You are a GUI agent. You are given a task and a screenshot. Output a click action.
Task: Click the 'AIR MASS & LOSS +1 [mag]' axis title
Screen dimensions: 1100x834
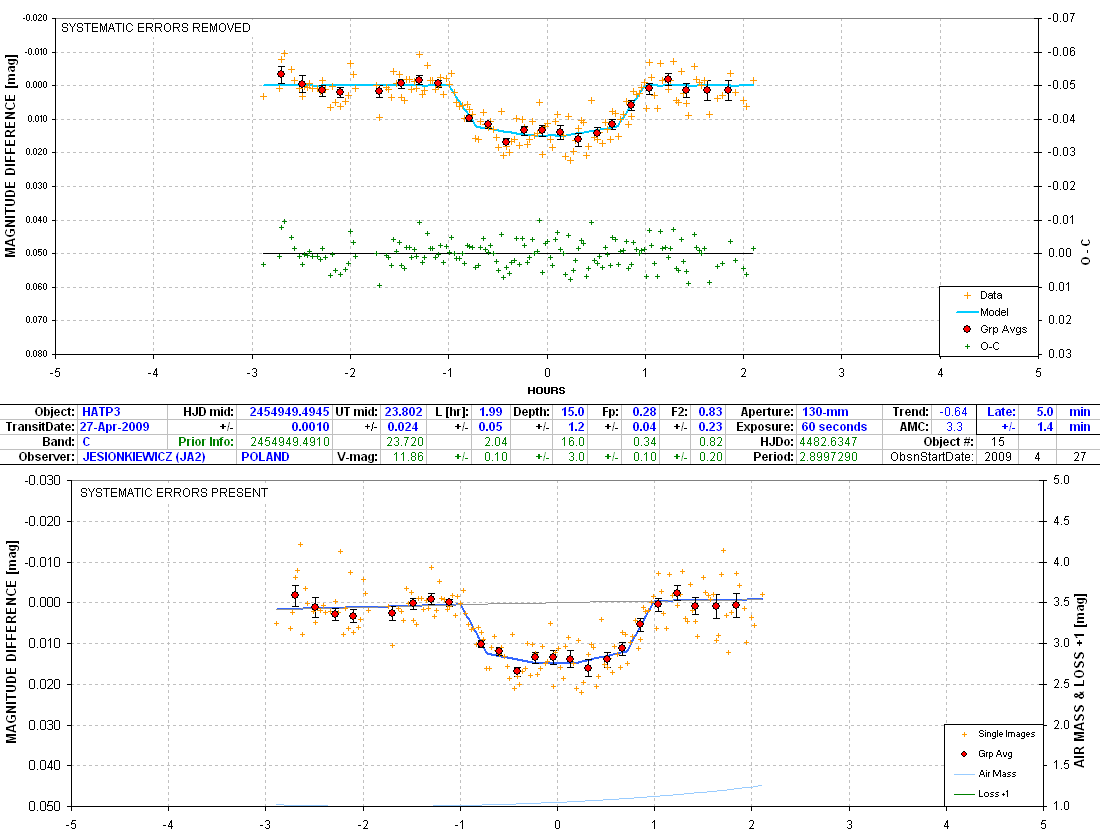(1082, 680)
